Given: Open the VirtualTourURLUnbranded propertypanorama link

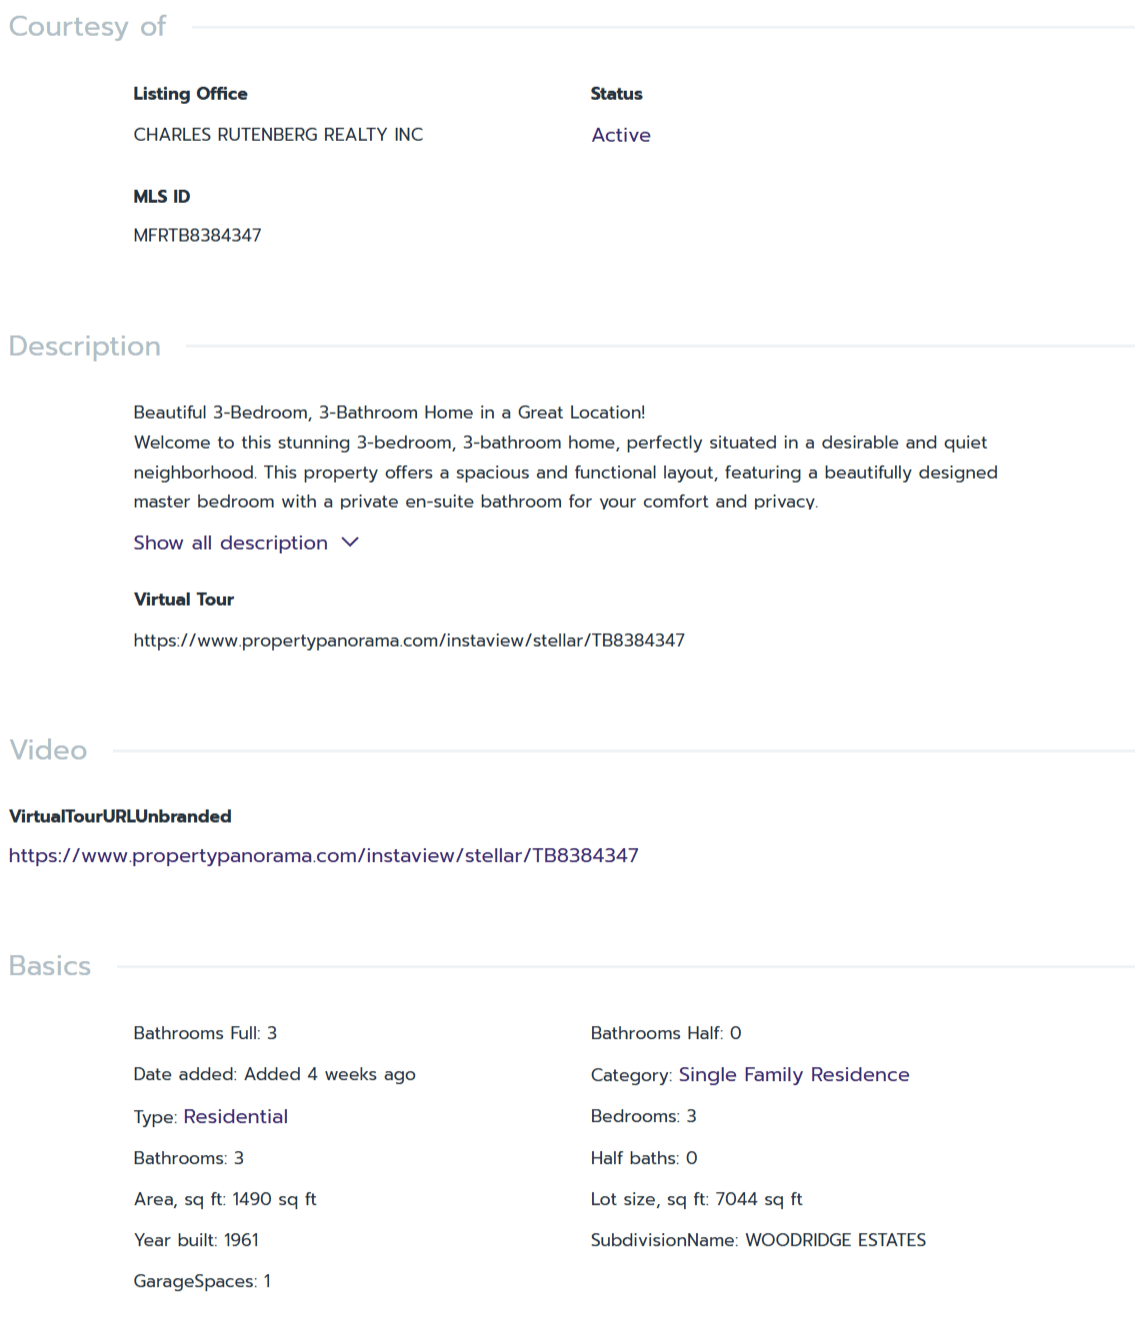Looking at the screenshot, I should pyautogui.click(x=323, y=856).
